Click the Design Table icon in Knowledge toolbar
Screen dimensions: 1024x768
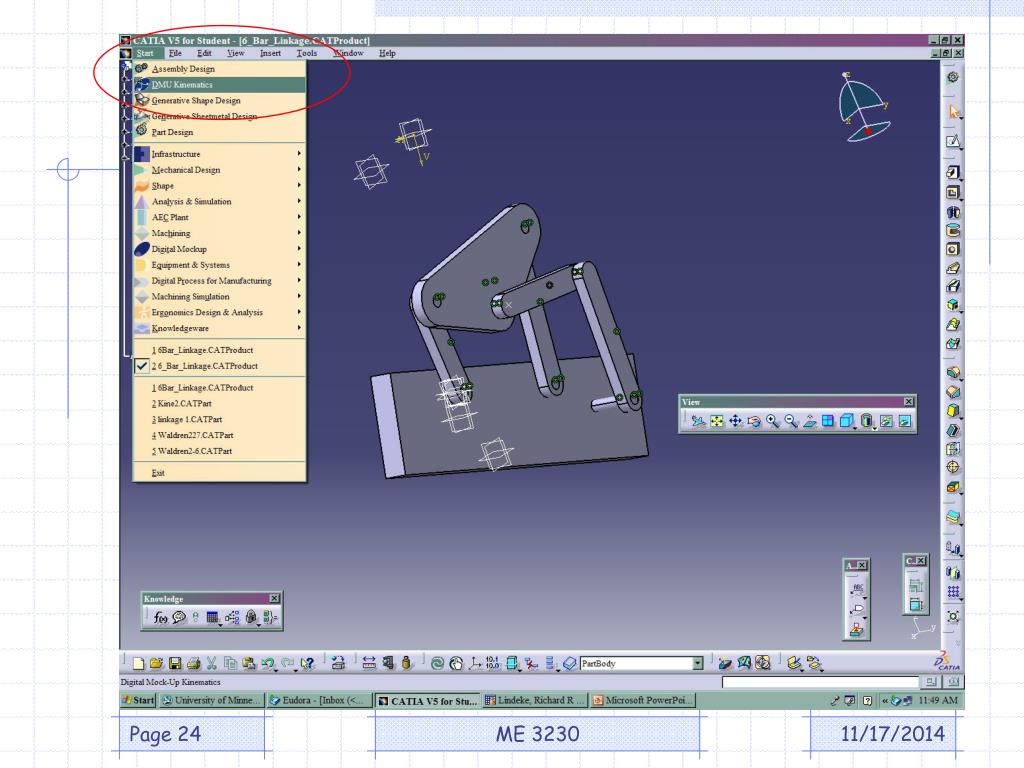coord(212,617)
